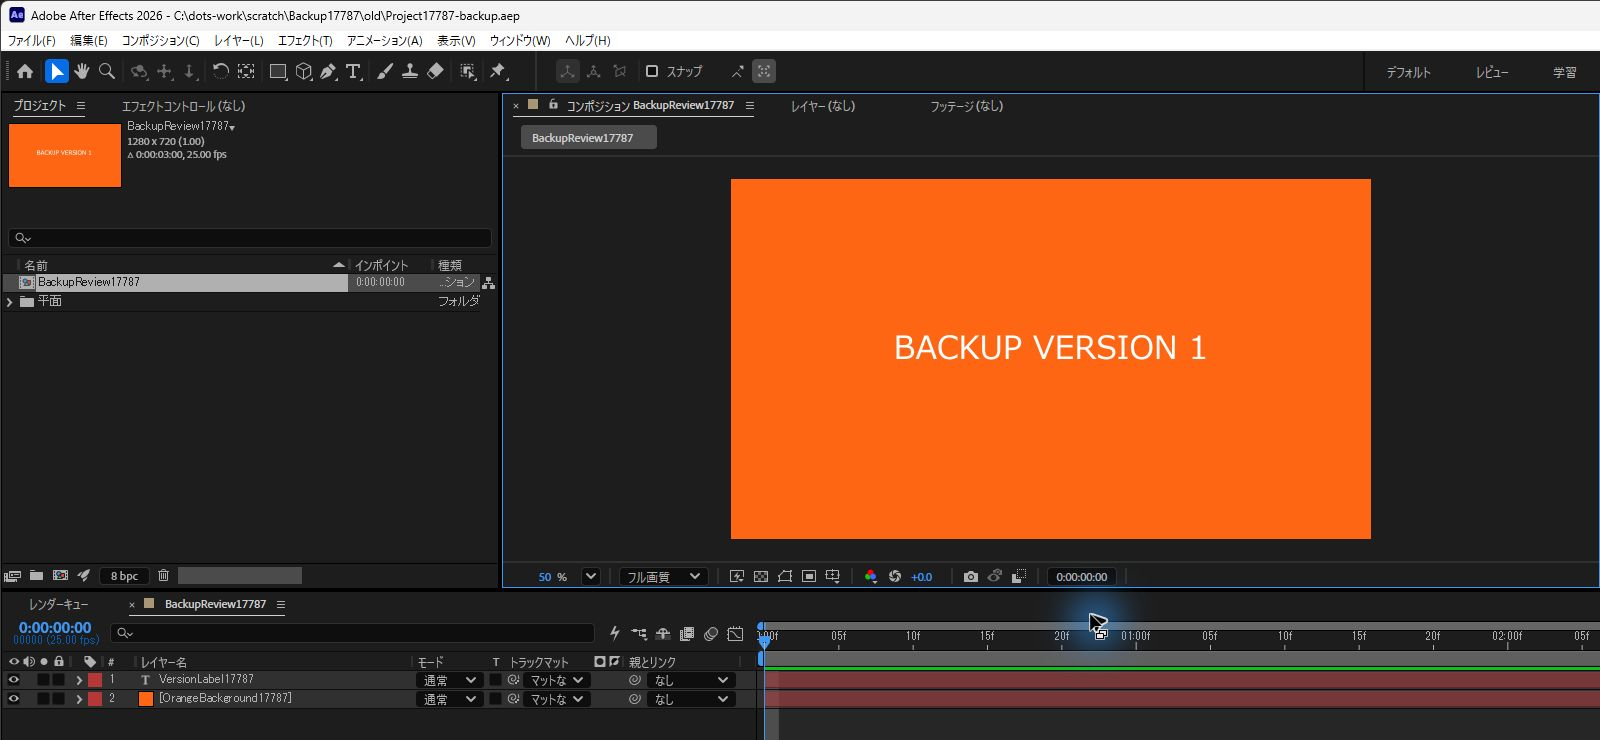Switch to the 学習 workspace
This screenshot has width=1600, height=740.
(1565, 72)
